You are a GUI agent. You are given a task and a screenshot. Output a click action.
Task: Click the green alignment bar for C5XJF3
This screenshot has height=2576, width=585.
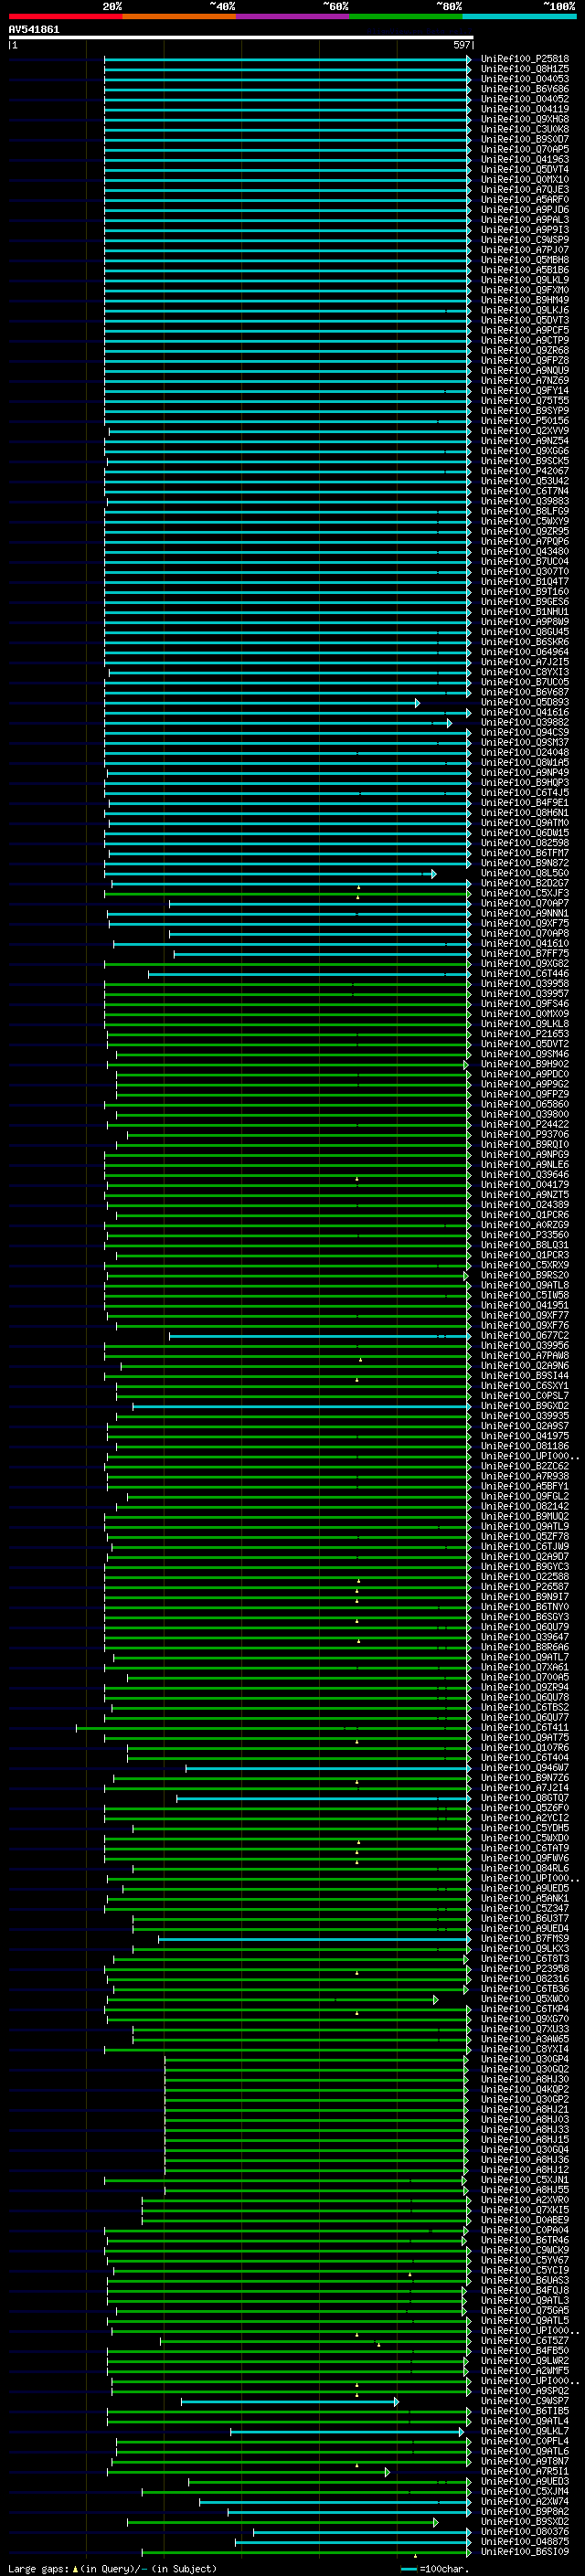[288, 894]
